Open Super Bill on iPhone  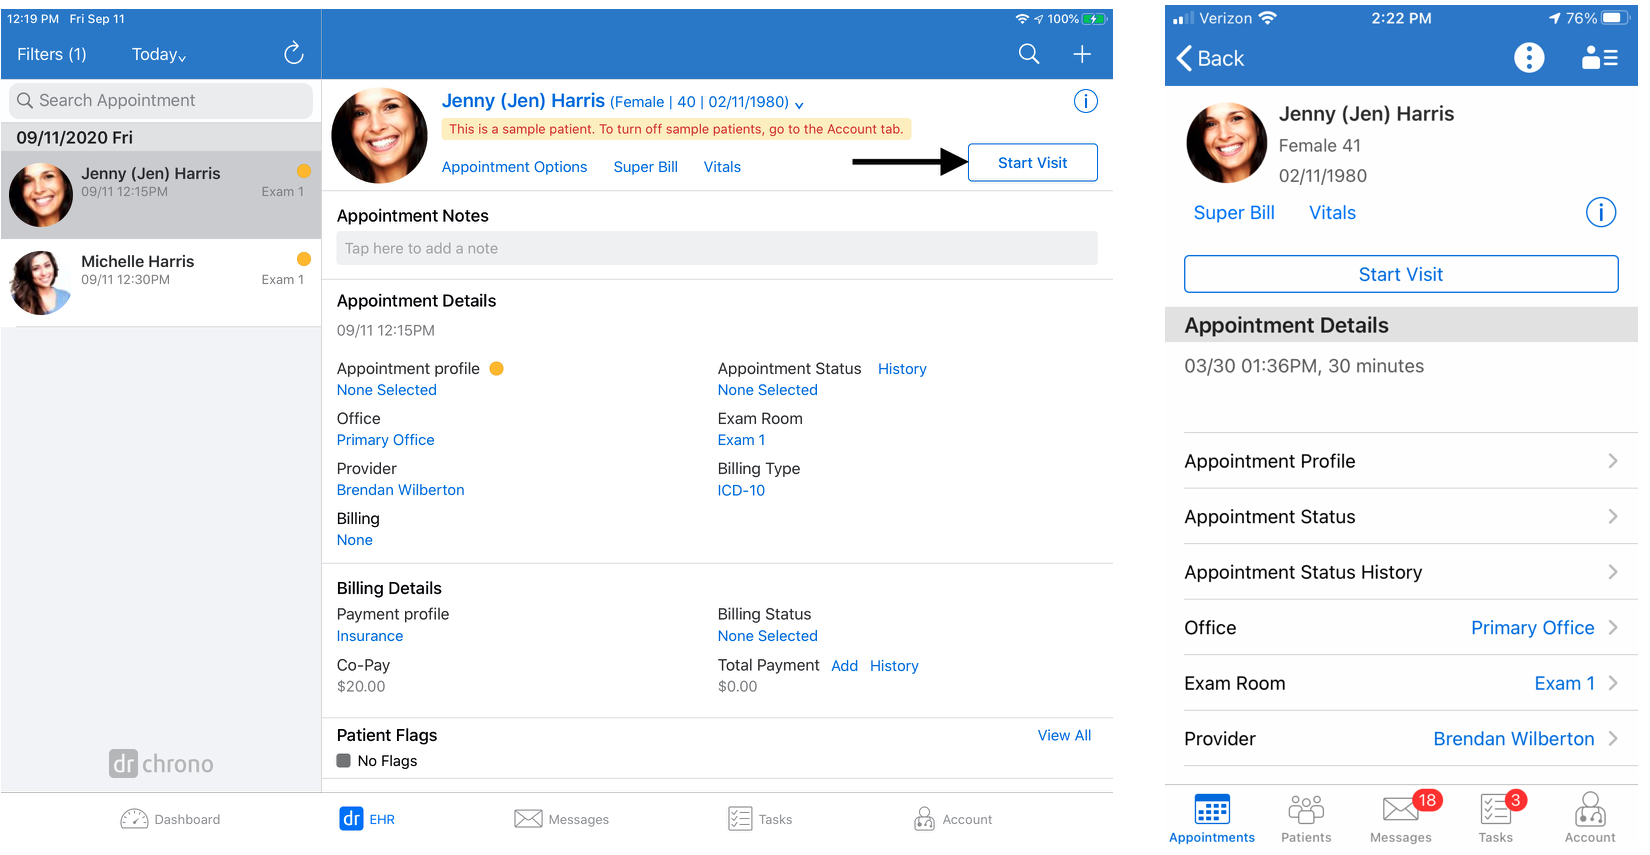point(1234,212)
